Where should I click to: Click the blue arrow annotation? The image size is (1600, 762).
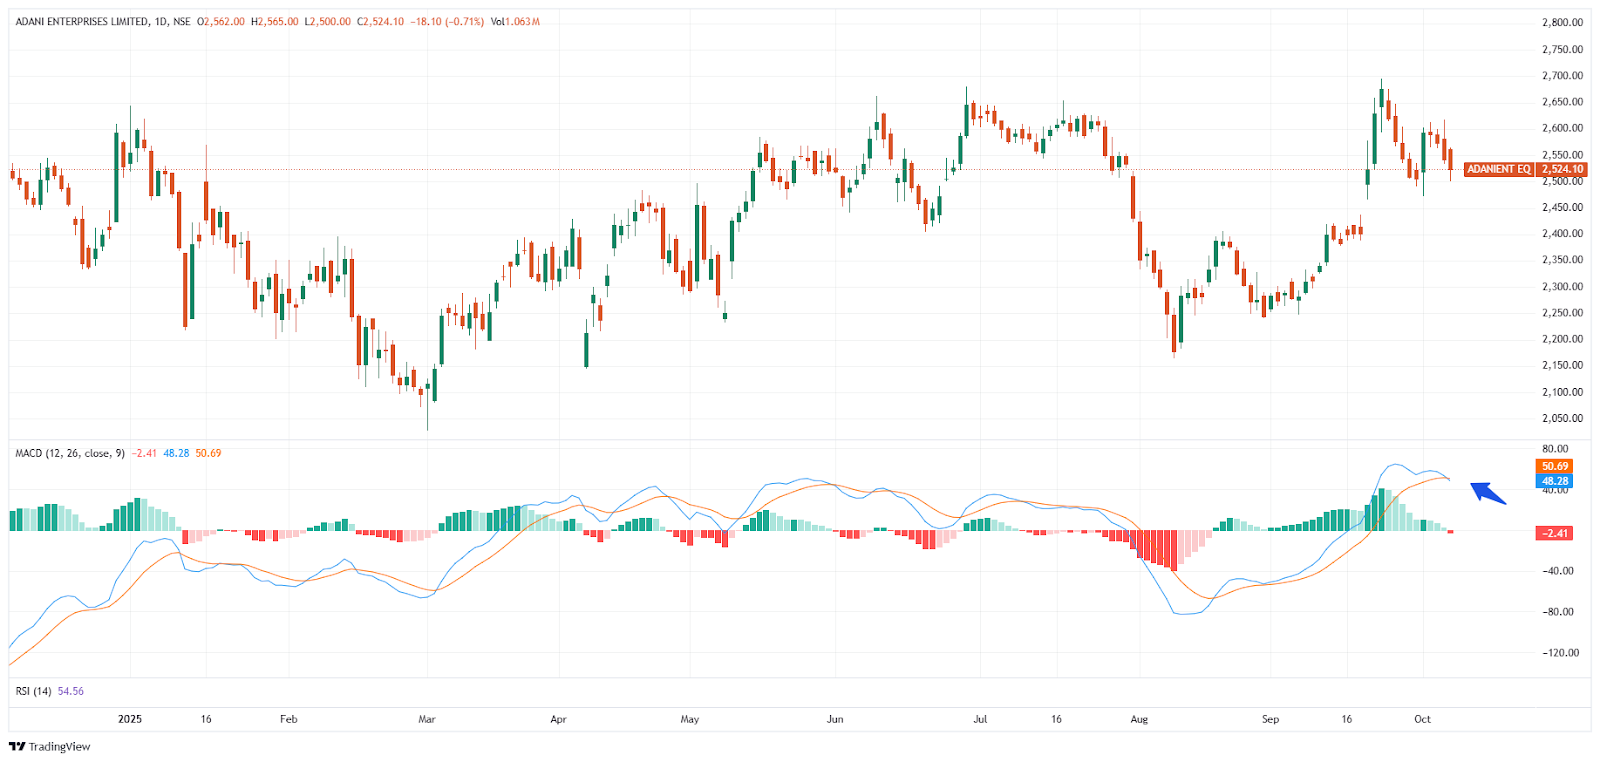click(x=1488, y=493)
